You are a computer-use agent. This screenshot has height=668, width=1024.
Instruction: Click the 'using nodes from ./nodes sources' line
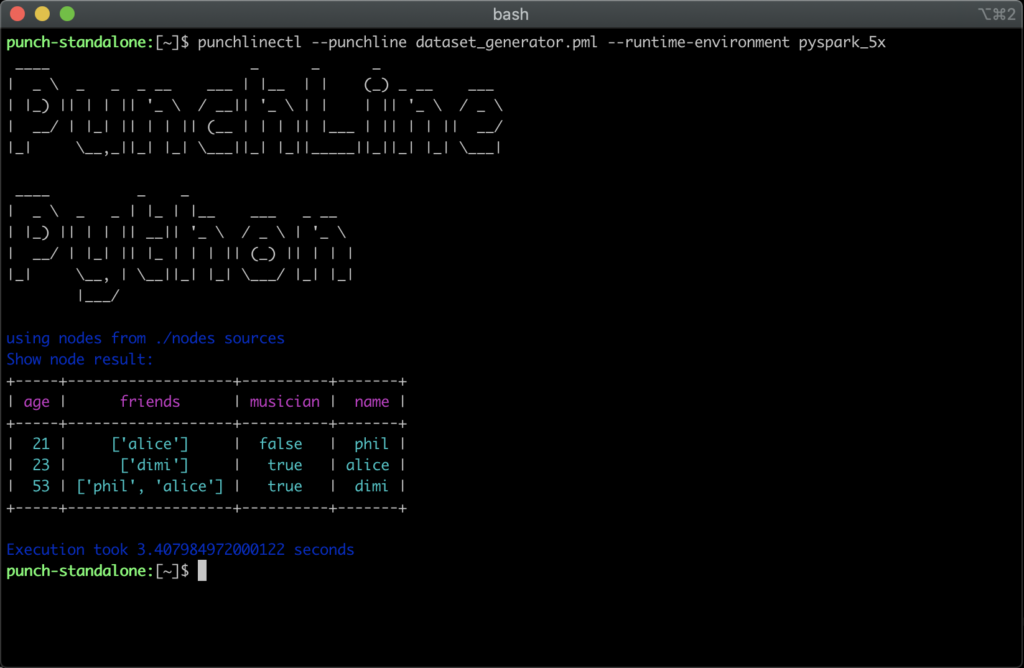click(x=146, y=338)
